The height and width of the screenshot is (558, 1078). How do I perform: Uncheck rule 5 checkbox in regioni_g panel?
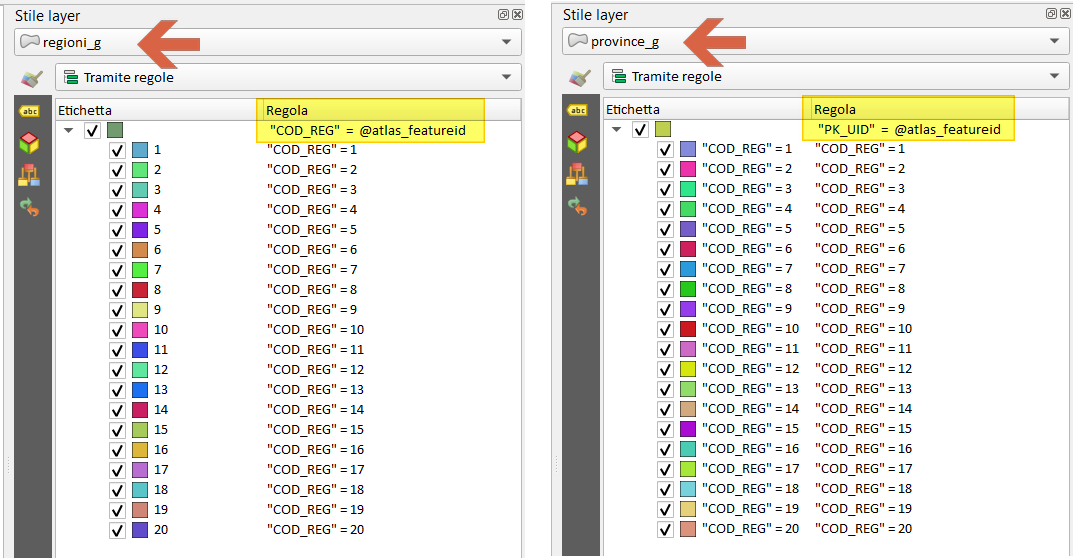click(x=117, y=230)
